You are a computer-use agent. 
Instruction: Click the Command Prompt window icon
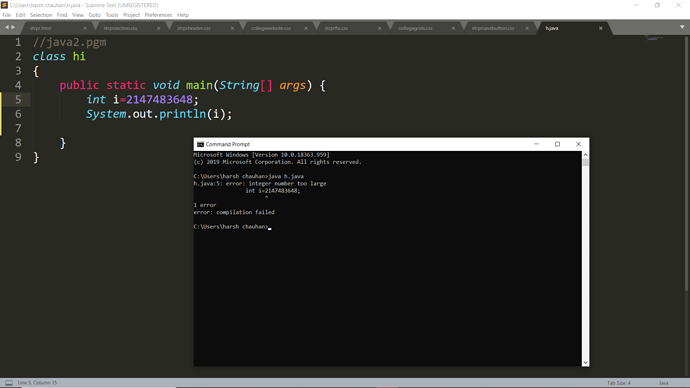click(200, 144)
